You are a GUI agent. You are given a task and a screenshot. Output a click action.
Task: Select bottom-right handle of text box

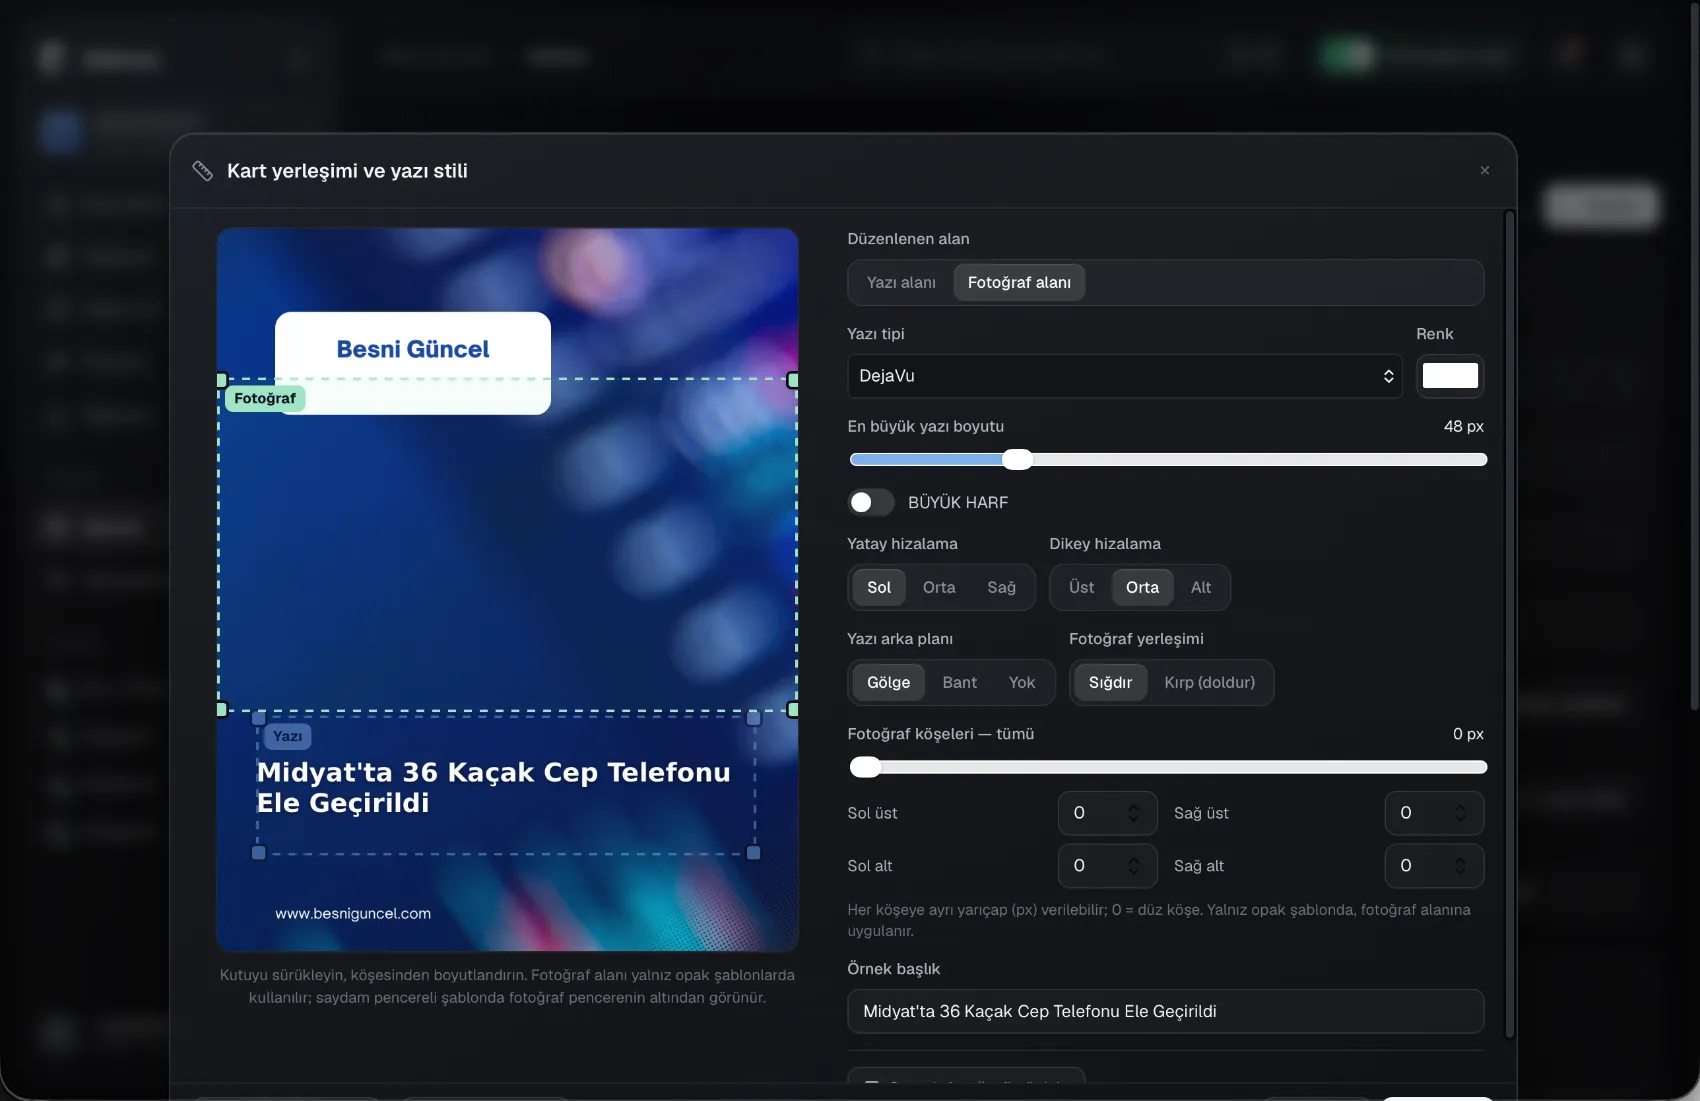754,853
